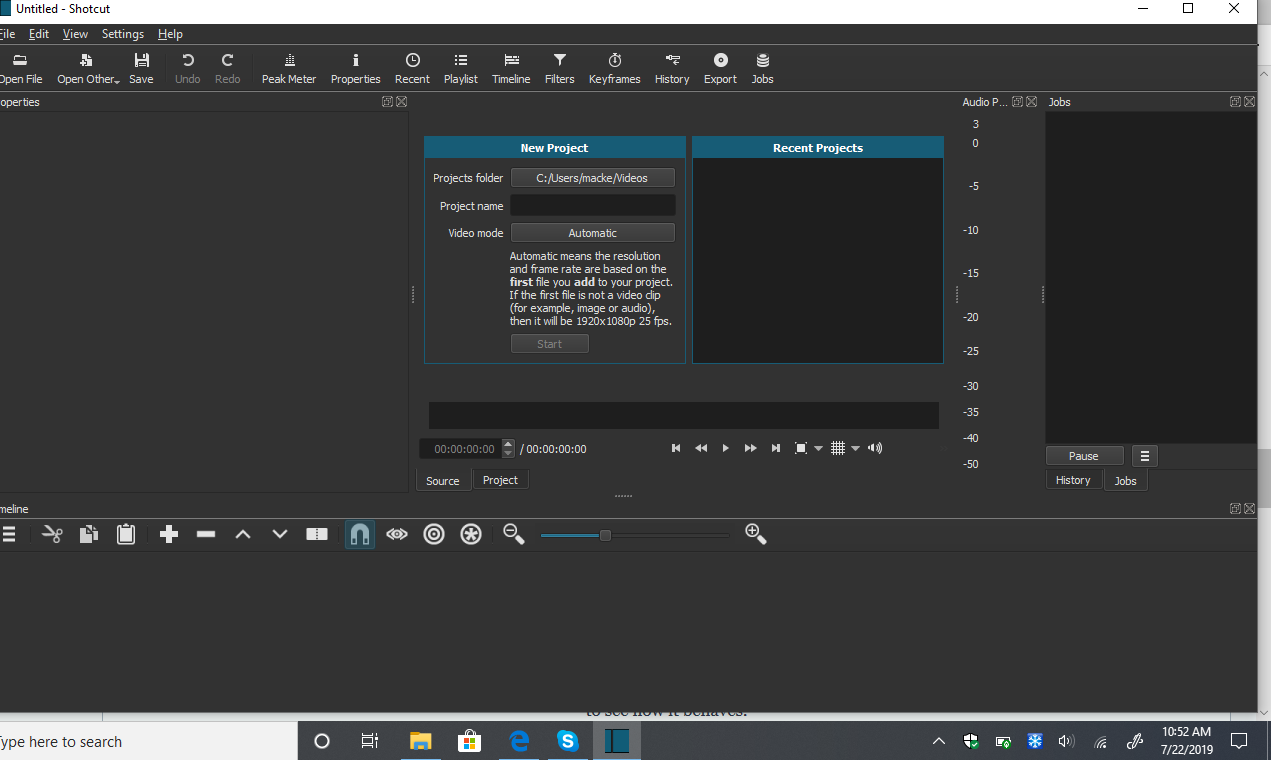Screen dimensions: 1271x760
Task: Click the timeline zoom in magnifier
Action: [x=756, y=534]
